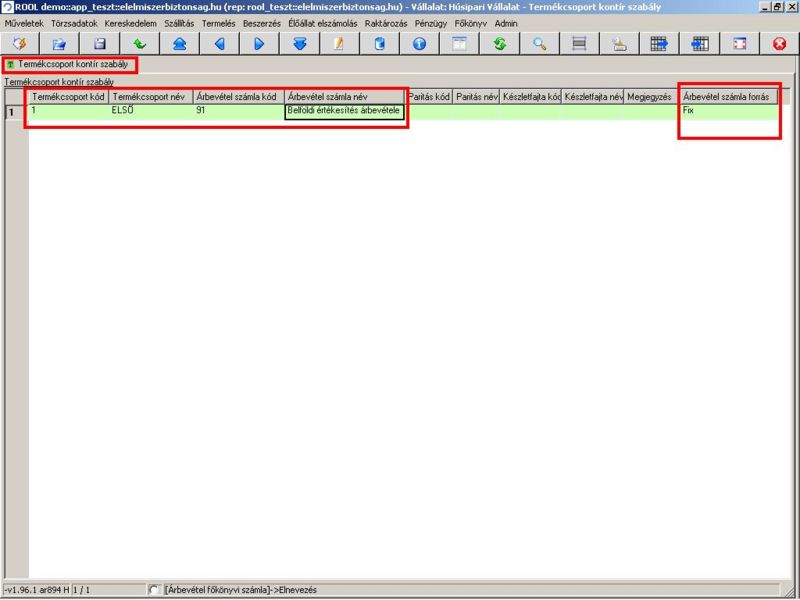Click the Árbevétel számla forrás column header
800x600 pixels.
pyautogui.click(x=725, y=97)
